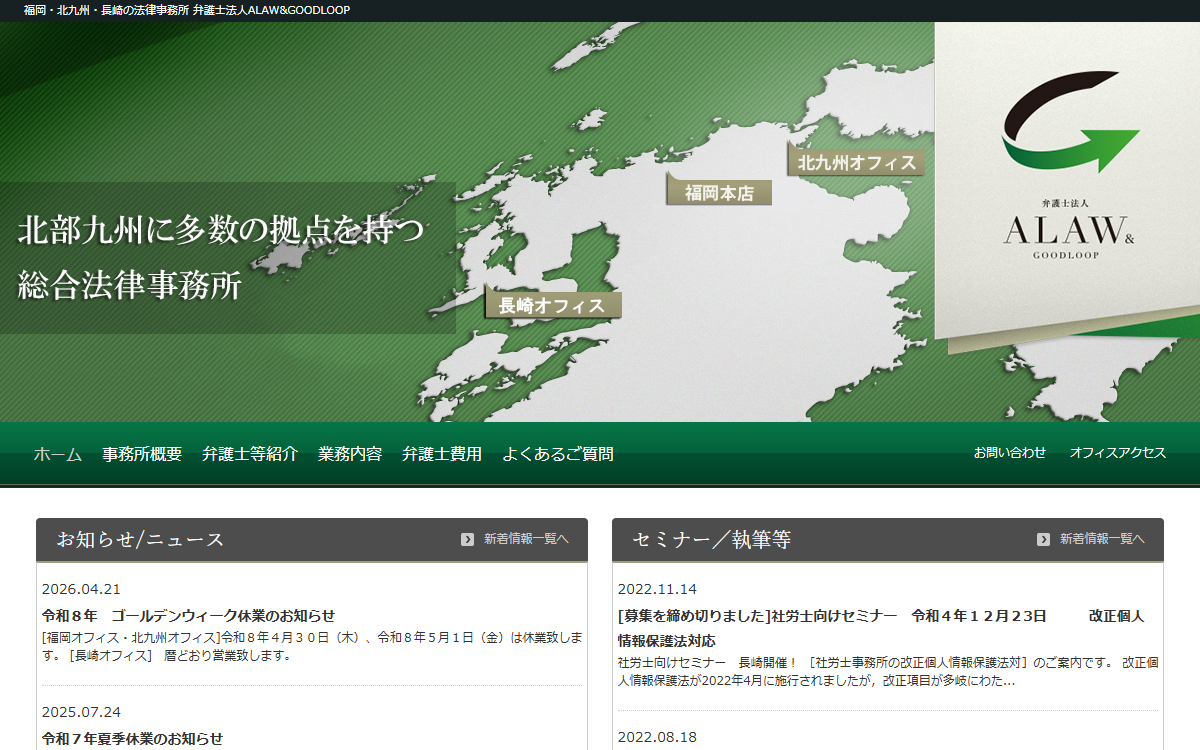Open 新着情報一覧へ in お知らせ/ニュース section

(x=526, y=539)
